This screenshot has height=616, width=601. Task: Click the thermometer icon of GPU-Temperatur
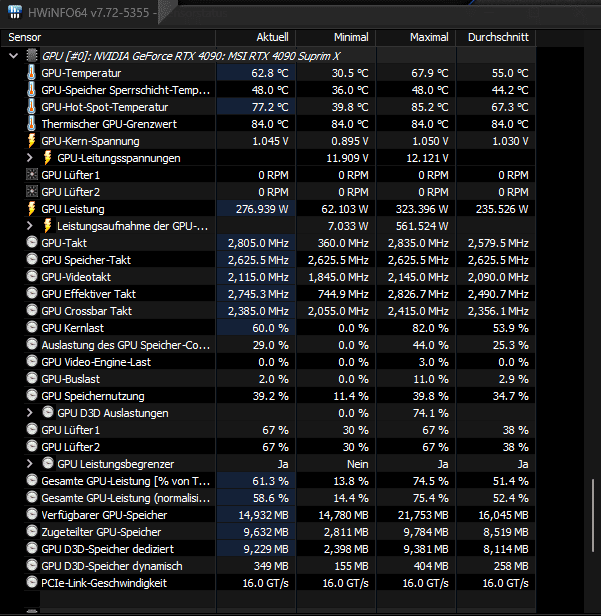31,73
